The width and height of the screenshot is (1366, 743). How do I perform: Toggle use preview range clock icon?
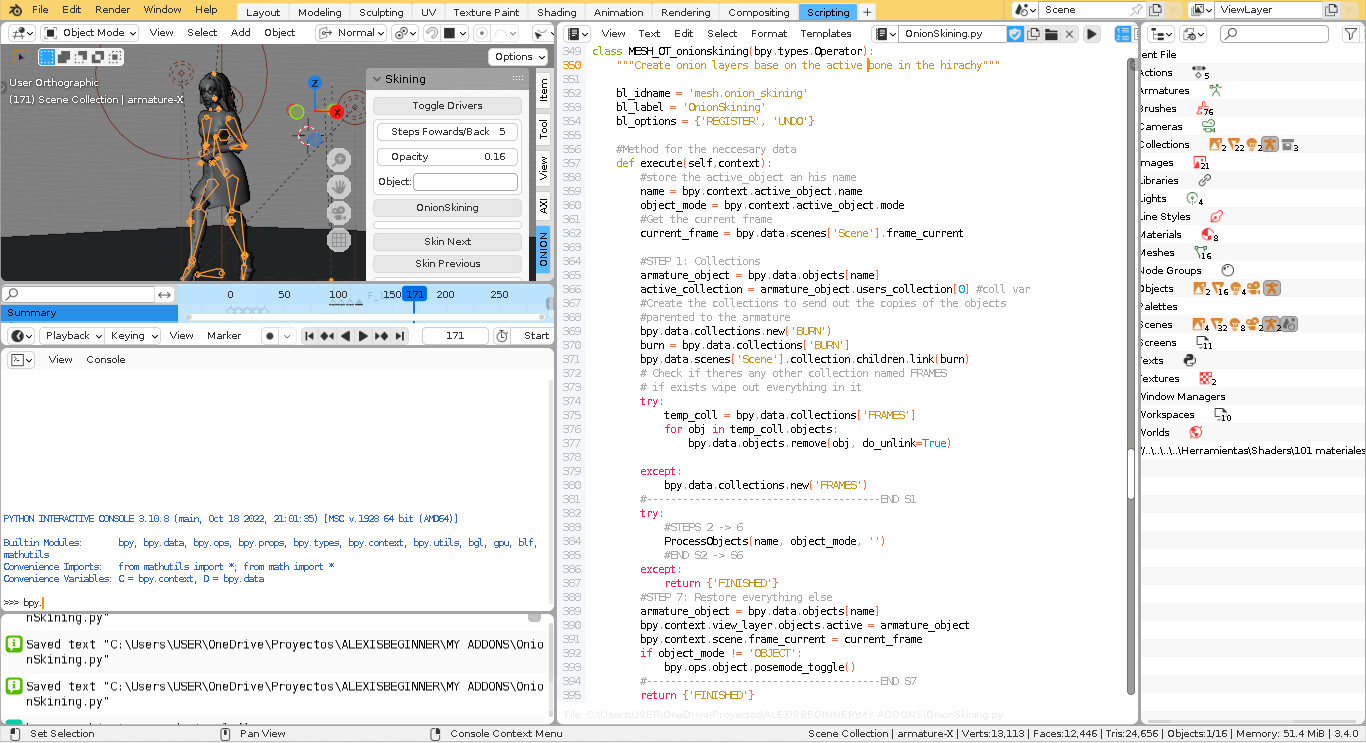(x=502, y=336)
